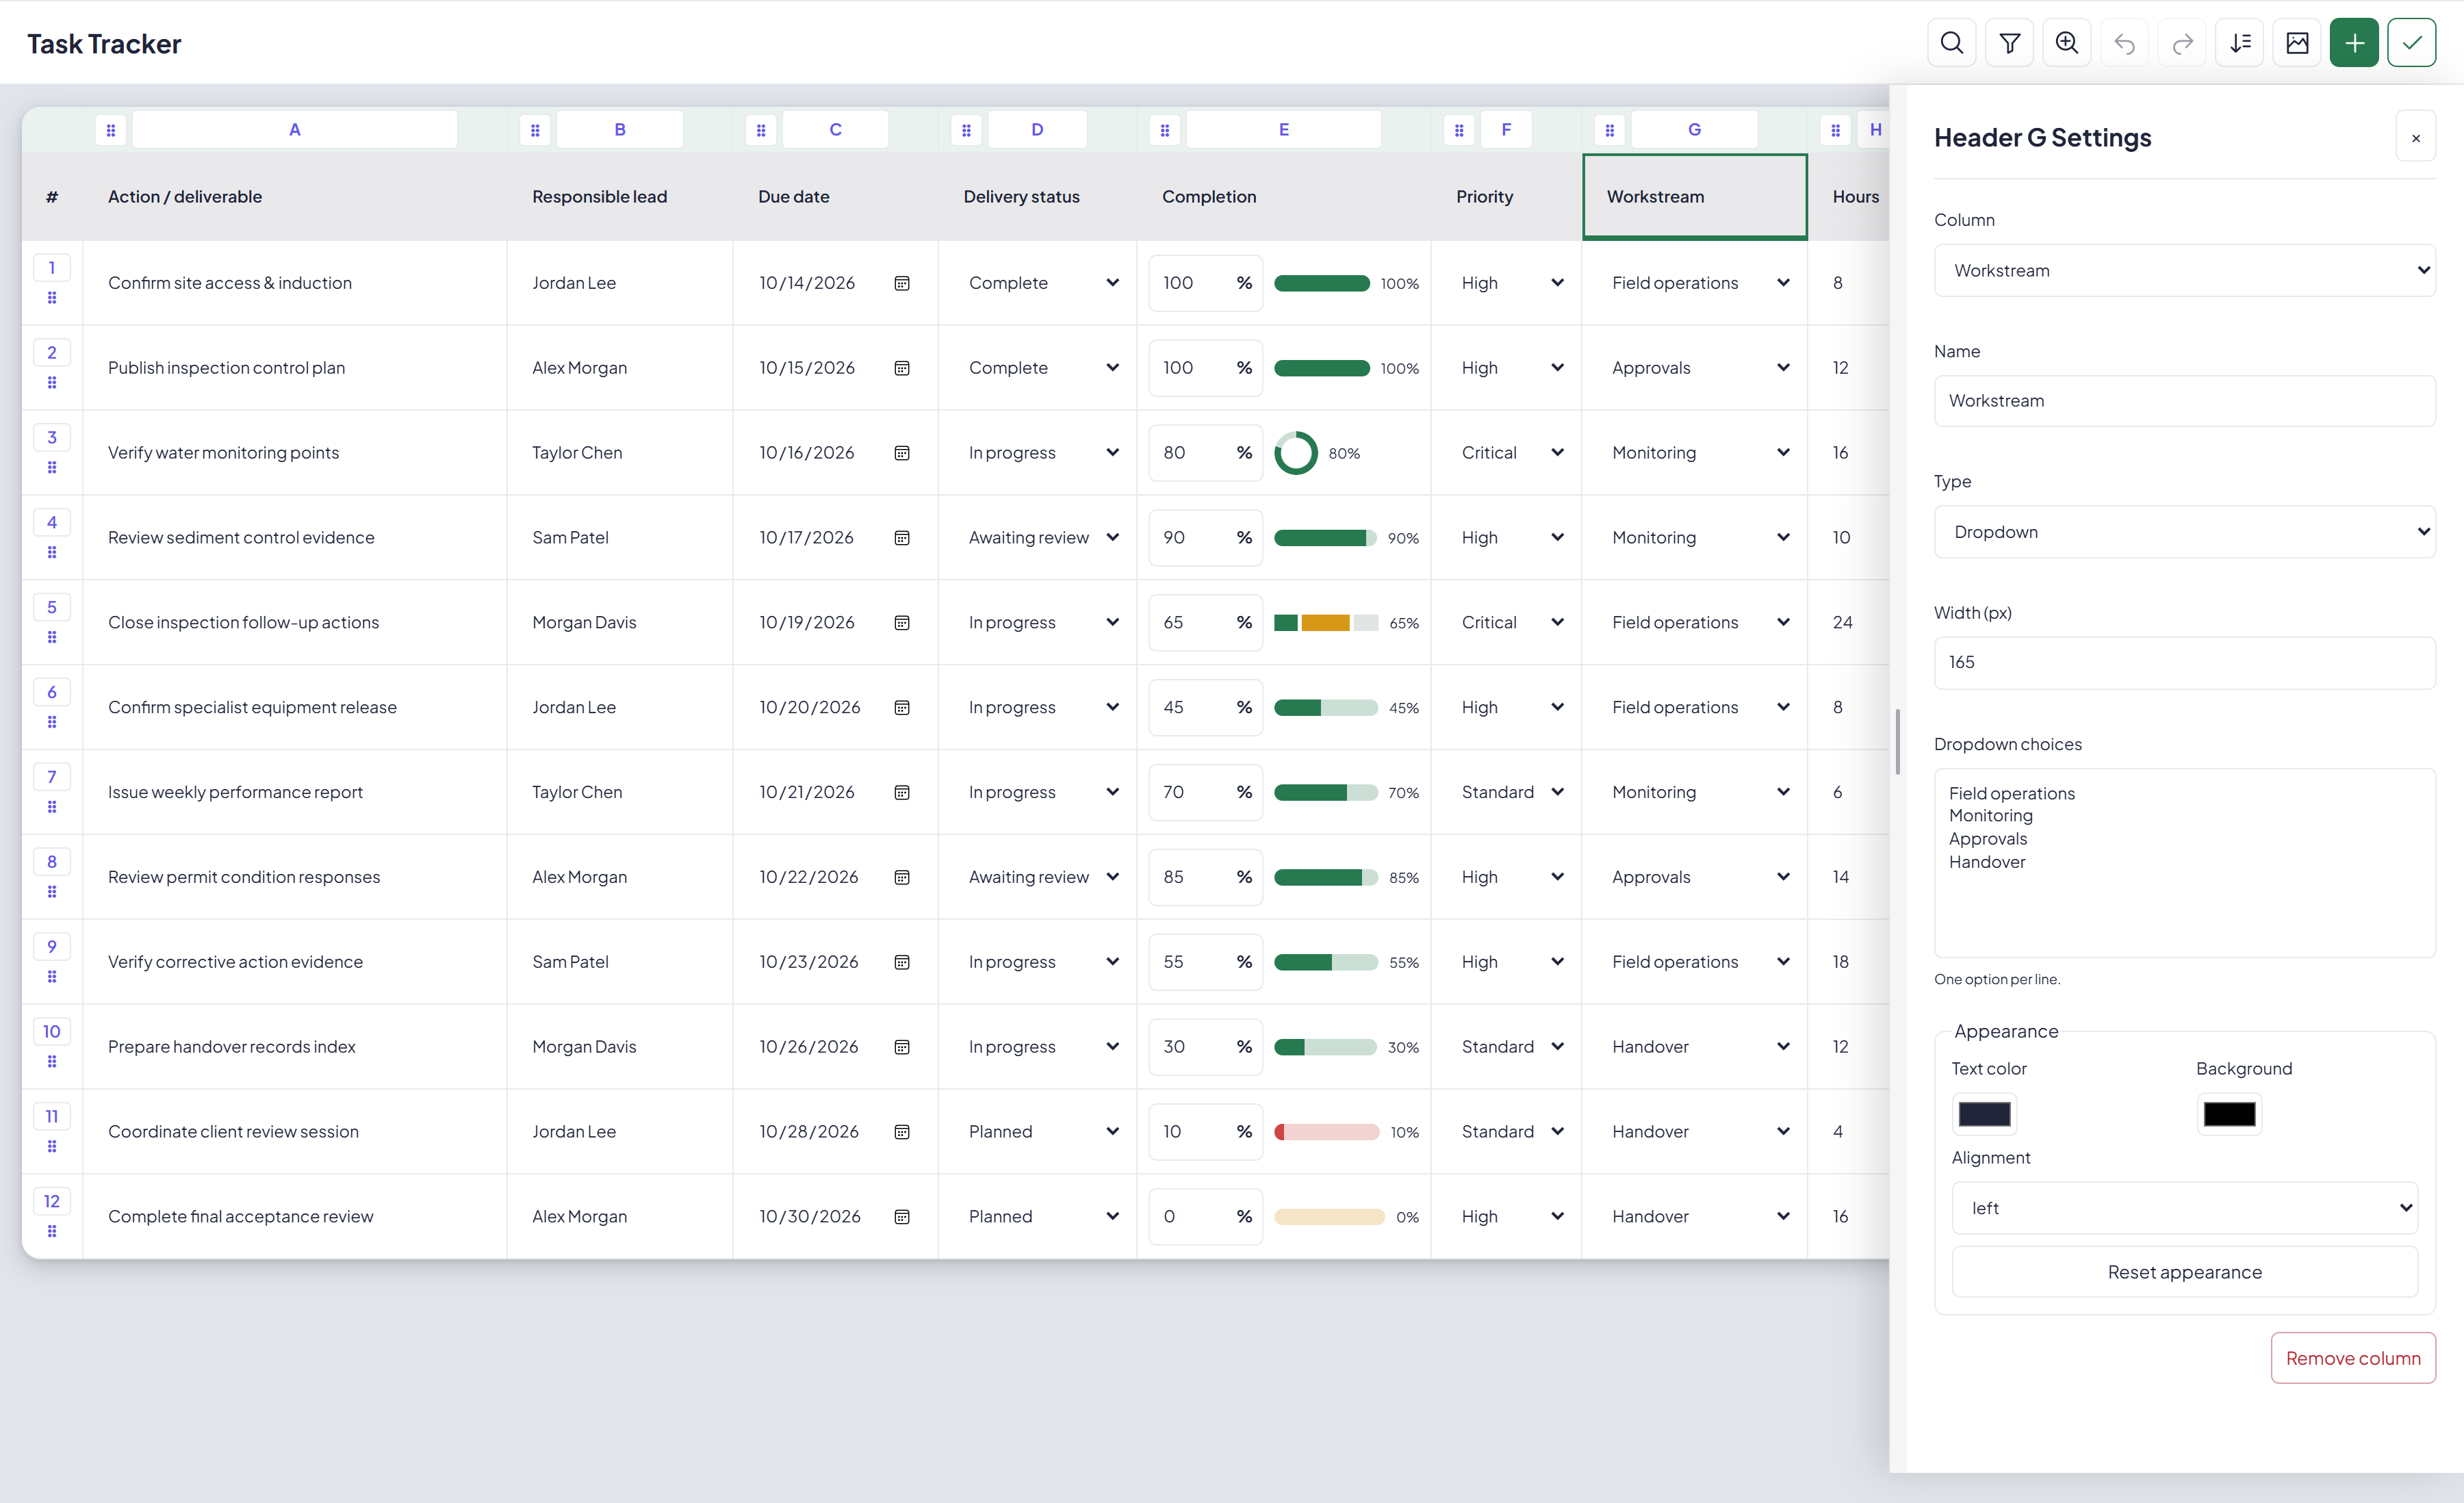Open calendar icon for 10/16/2026 due date
Screen dimensions: 2464x1503
pyautogui.click(x=902, y=453)
